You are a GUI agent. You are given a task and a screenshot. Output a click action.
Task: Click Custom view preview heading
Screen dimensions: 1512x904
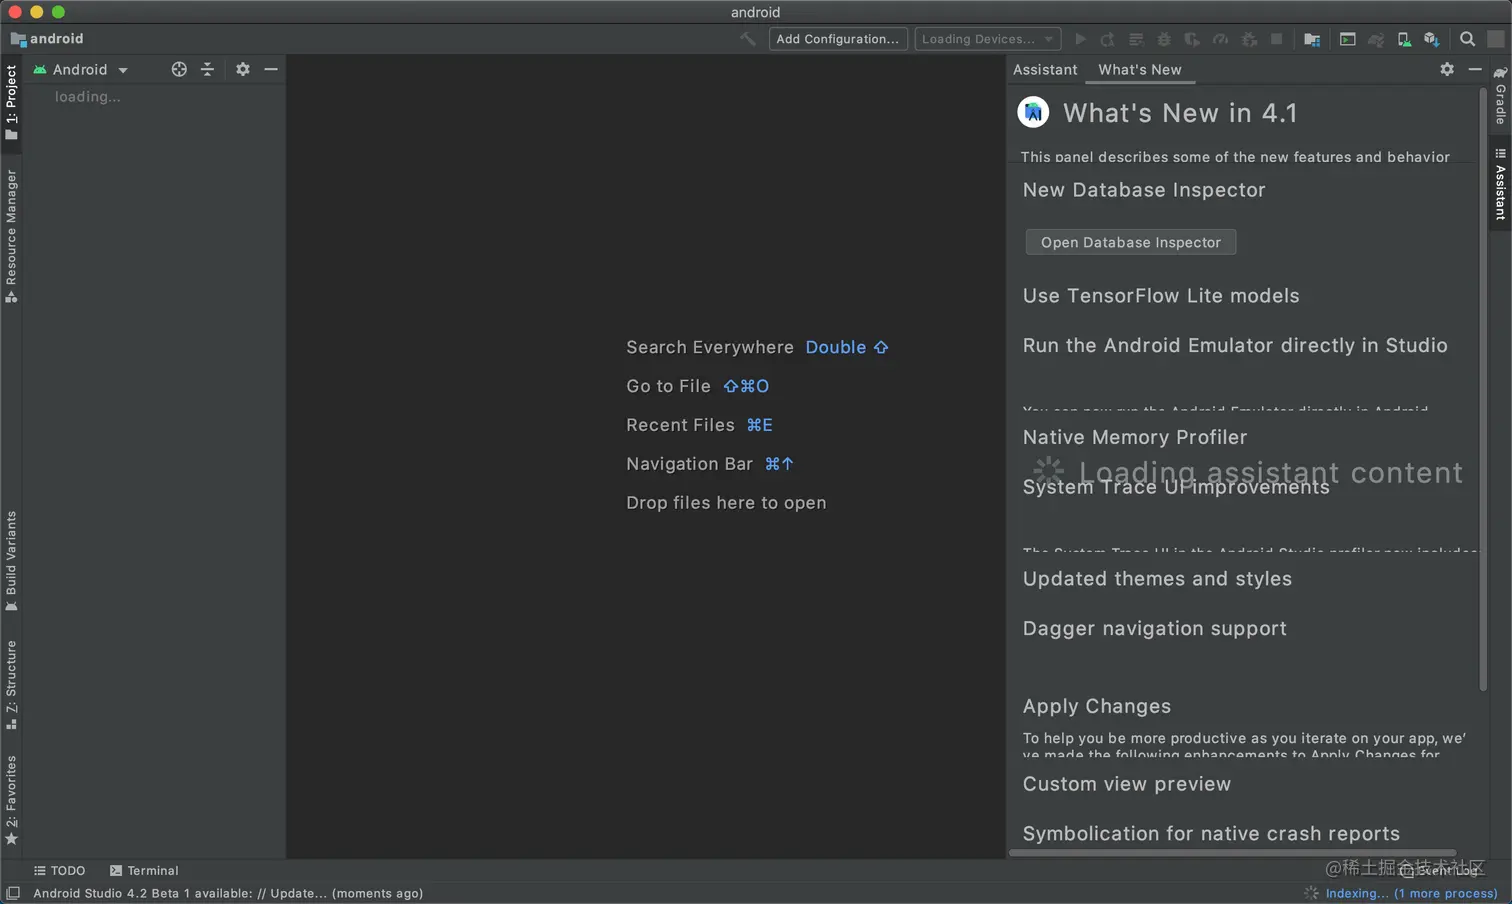(x=1127, y=784)
